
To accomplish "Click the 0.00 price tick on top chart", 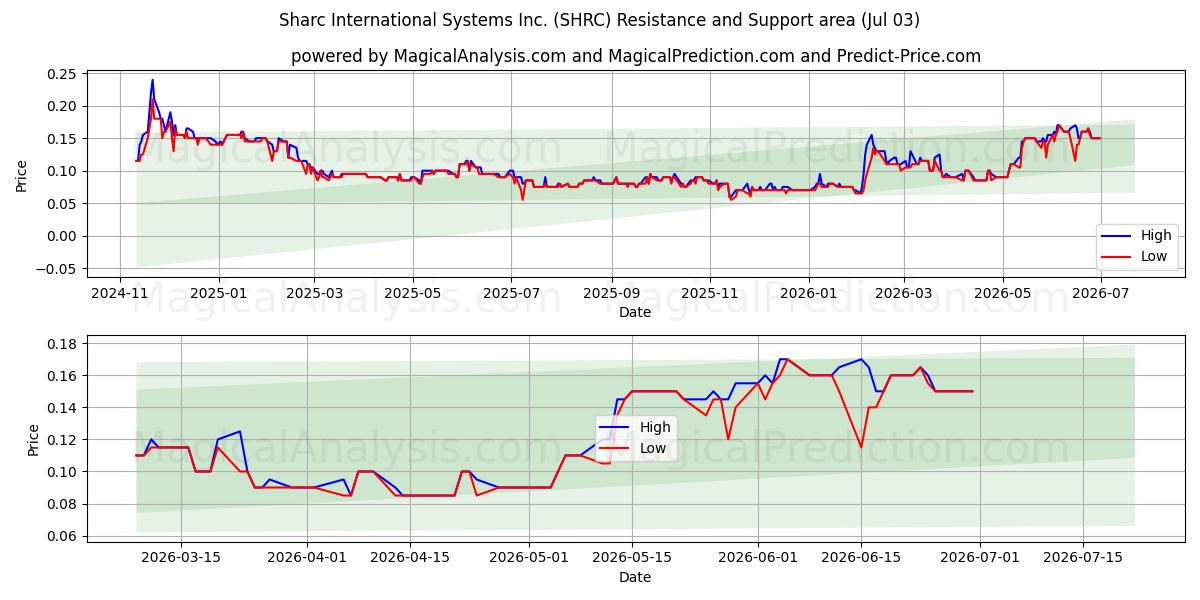I will pyautogui.click(x=62, y=236).
